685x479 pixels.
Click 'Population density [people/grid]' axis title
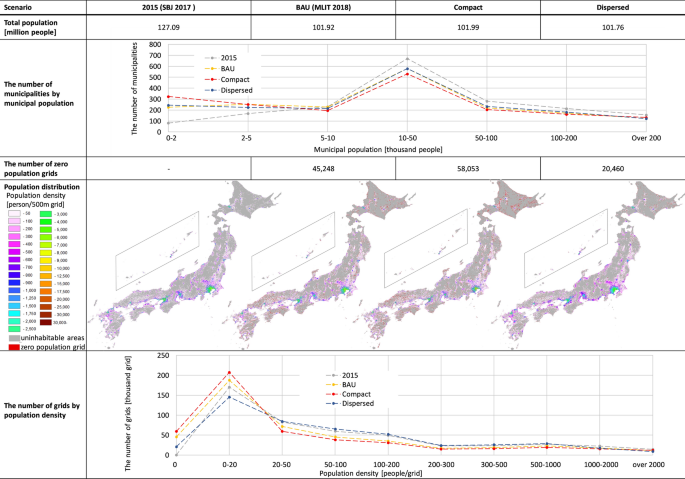tap(371, 473)
